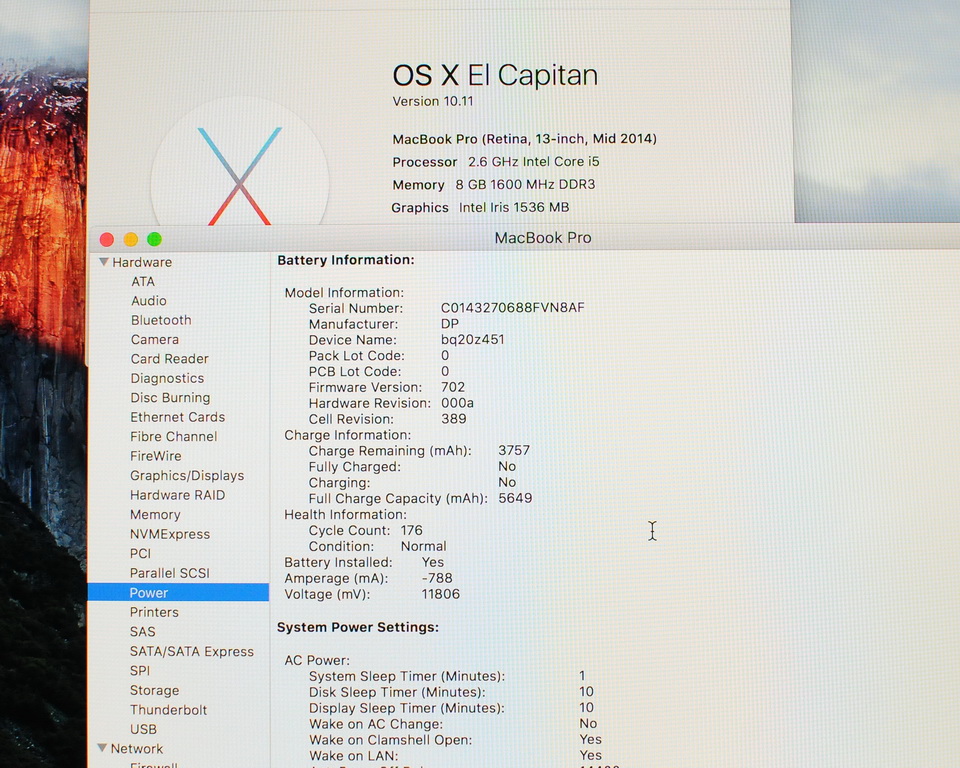This screenshot has height=768, width=960.
Task: Click Version 10.11 text
Action: (x=433, y=101)
